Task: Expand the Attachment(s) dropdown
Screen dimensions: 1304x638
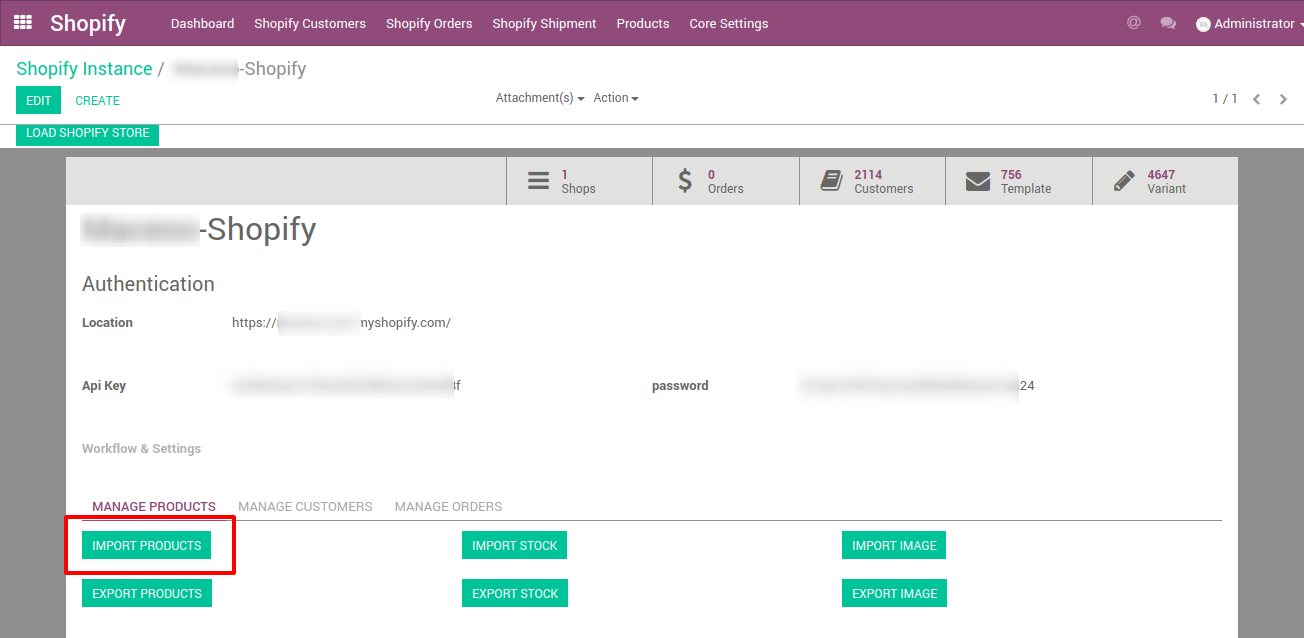Action: 540,98
